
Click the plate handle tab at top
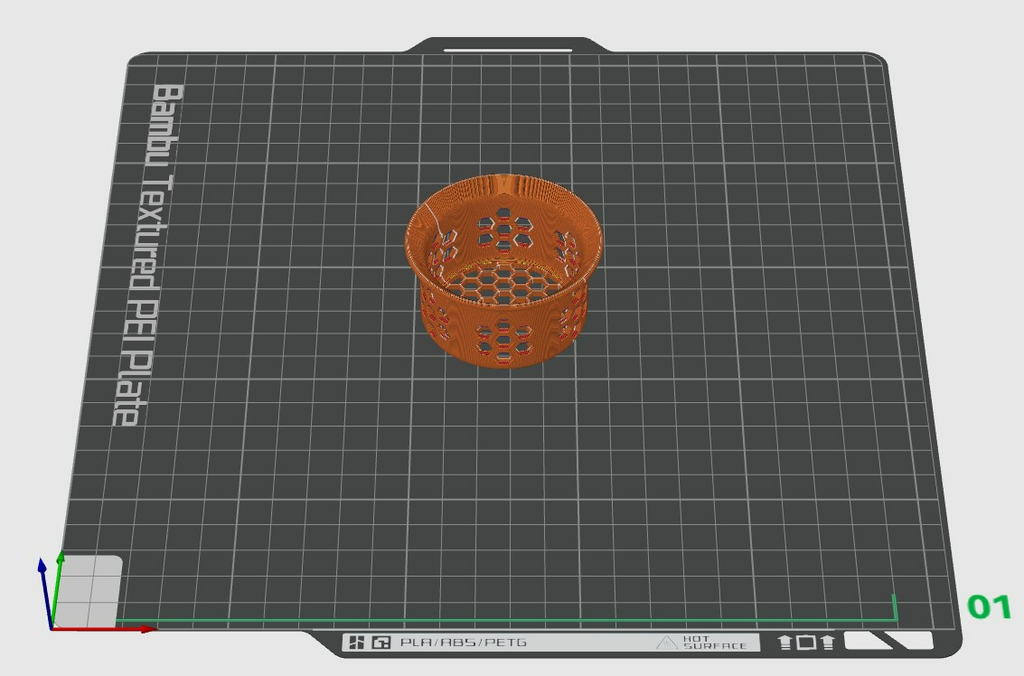click(507, 45)
